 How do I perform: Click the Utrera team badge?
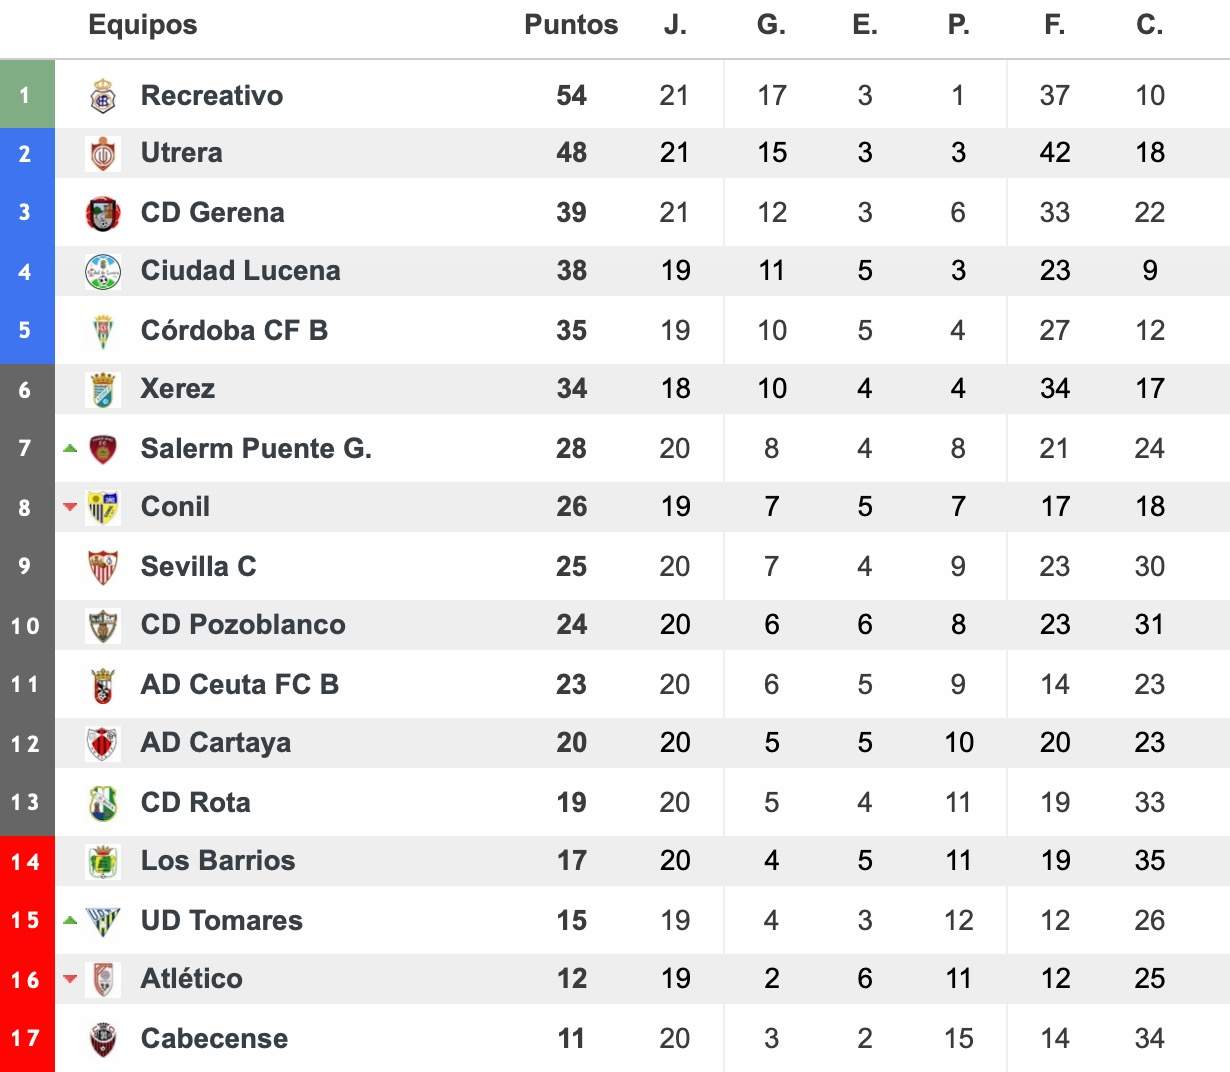point(103,154)
